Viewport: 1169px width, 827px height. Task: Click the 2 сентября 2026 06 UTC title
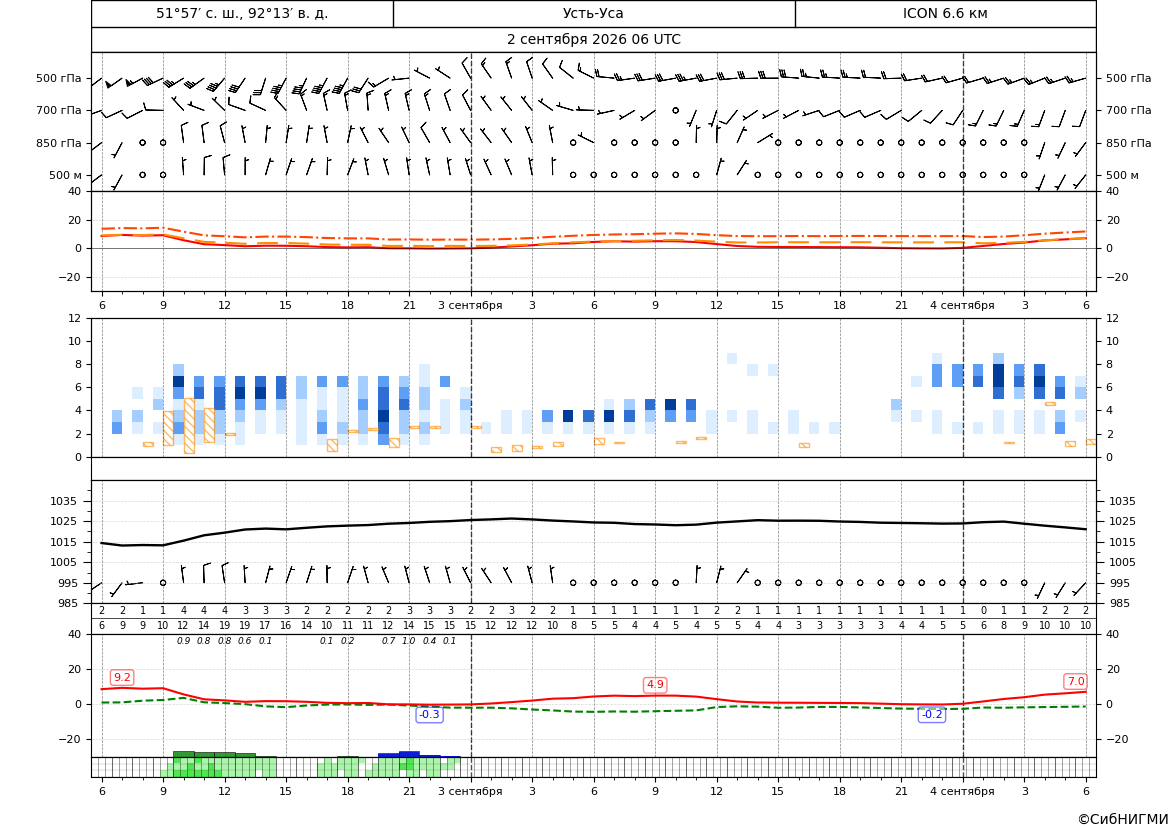593,40
